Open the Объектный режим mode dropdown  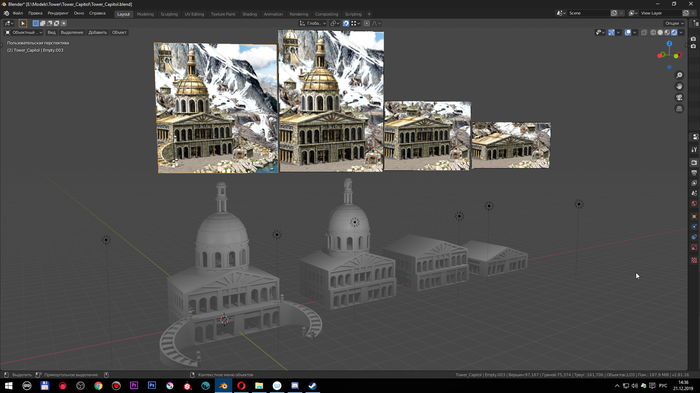pos(23,33)
